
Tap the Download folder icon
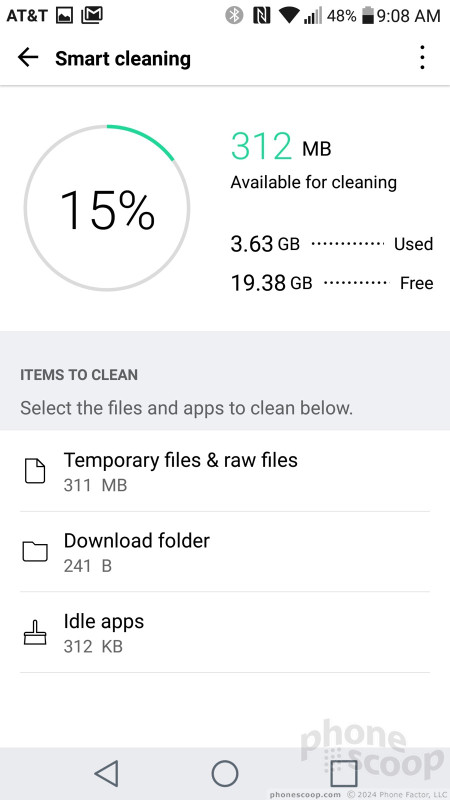35,552
